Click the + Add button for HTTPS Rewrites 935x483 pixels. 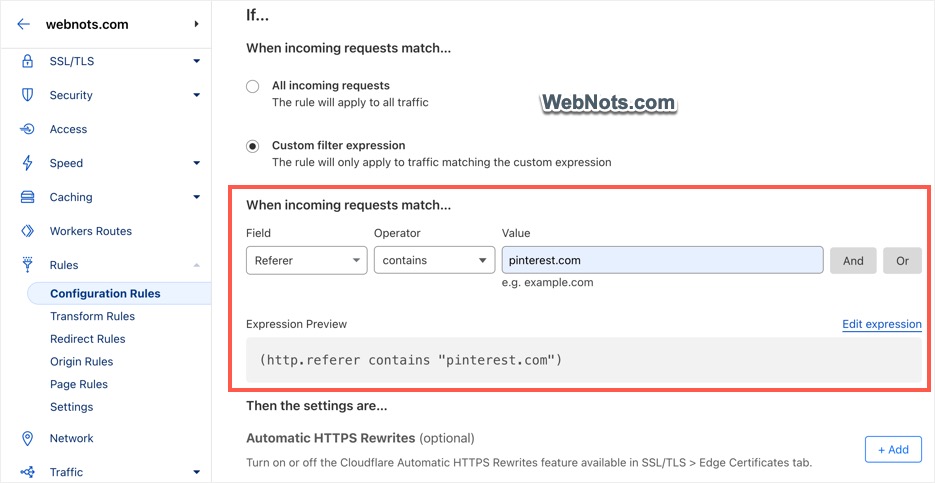pyautogui.click(x=893, y=450)
